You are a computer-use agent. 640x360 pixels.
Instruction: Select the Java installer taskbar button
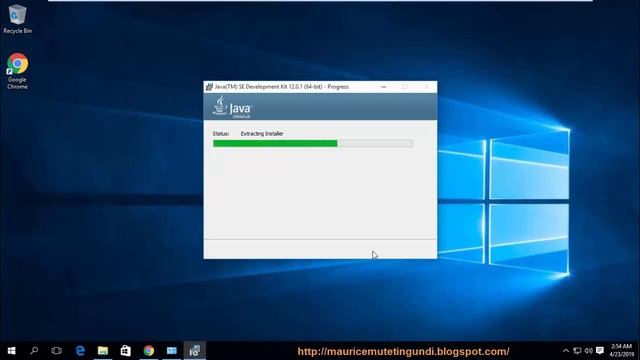pyautogui.click(x=195, y=351)
